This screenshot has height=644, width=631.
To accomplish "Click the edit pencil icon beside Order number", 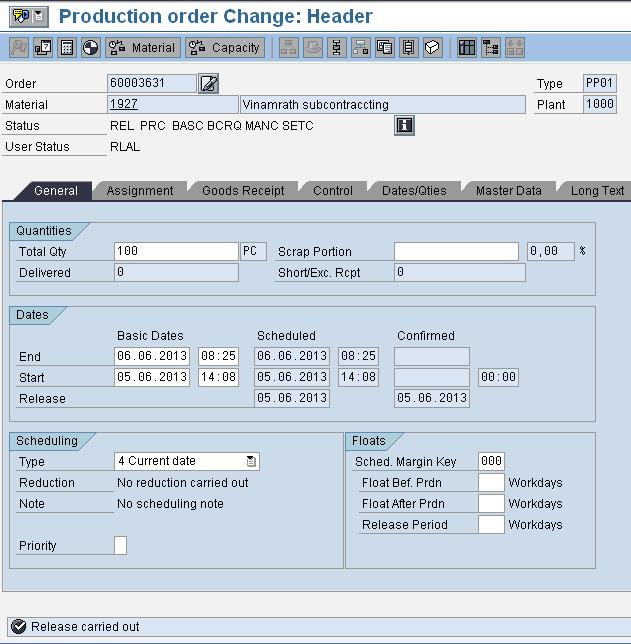I will tap(209, 83).
